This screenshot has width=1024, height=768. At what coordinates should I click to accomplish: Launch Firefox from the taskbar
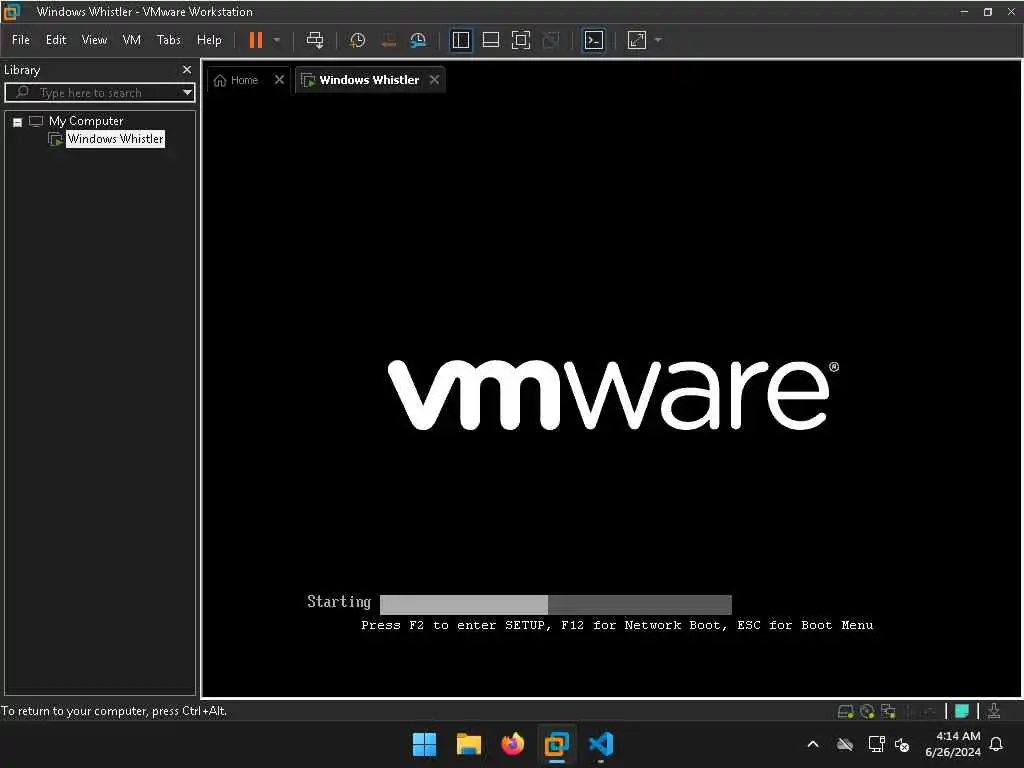point(513,744)
